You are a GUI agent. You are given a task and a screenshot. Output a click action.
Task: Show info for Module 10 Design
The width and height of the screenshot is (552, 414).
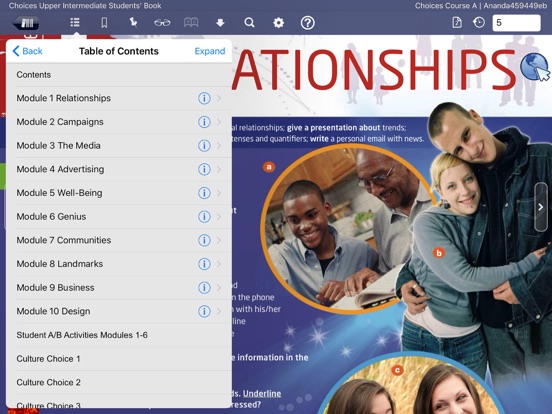pyautogui.click(x=204, y=311)
